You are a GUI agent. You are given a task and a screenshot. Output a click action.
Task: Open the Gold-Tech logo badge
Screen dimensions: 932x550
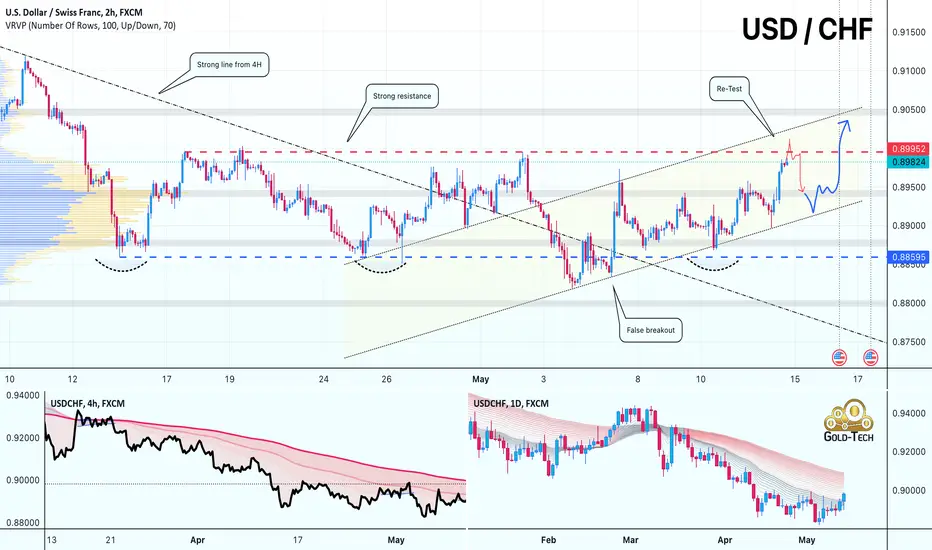(849, 421)
